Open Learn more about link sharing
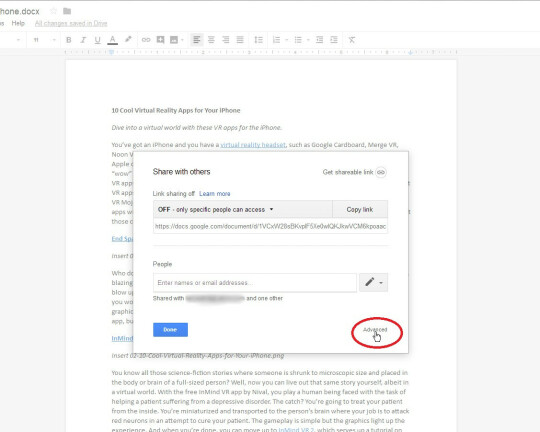 [x=215, y=194]
